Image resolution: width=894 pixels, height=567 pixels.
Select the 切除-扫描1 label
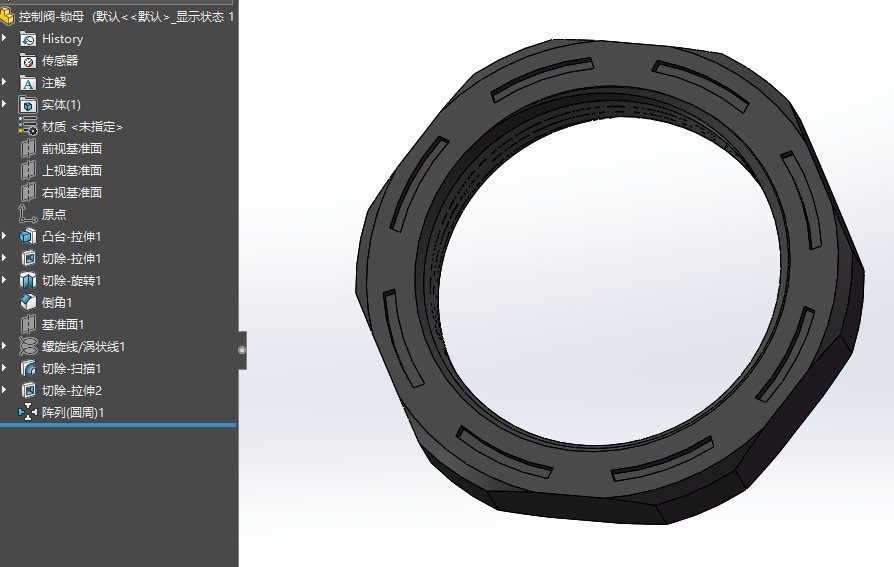[x=71, y=368]
